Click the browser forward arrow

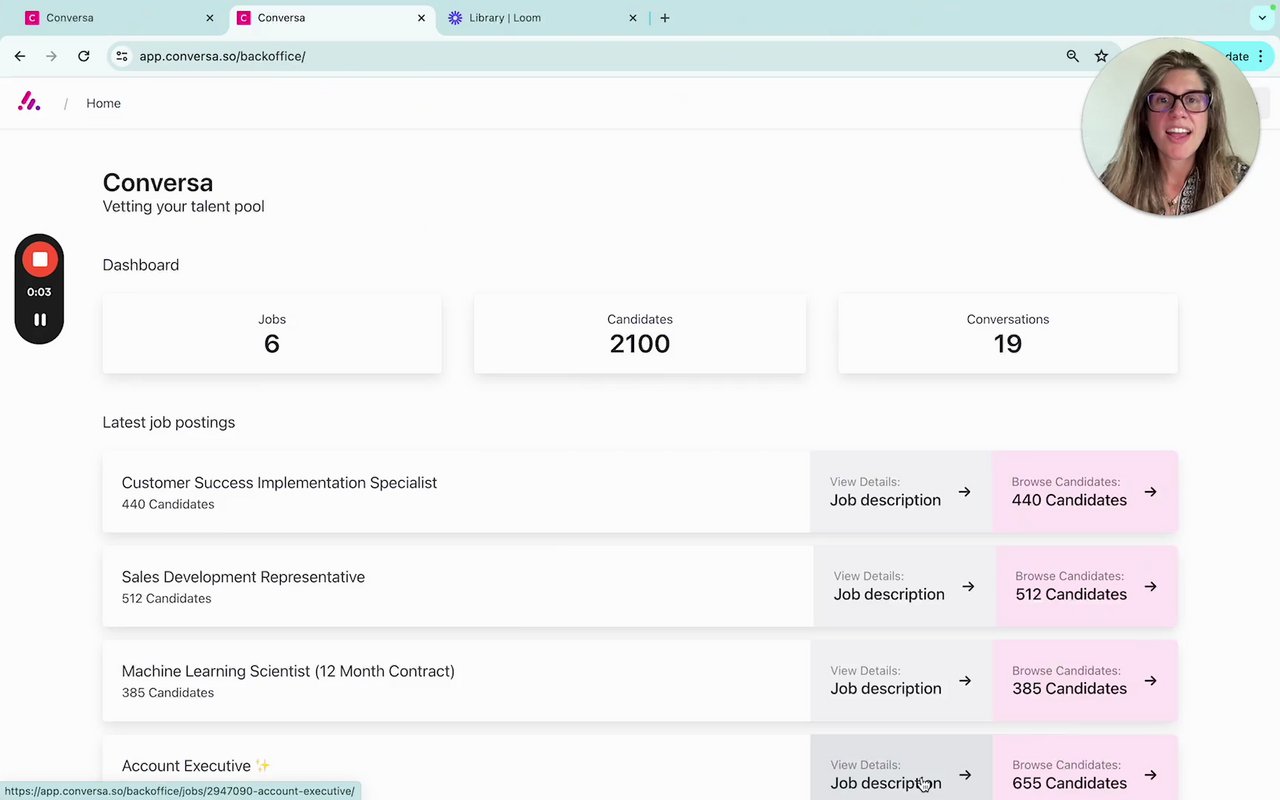(52, 56)
